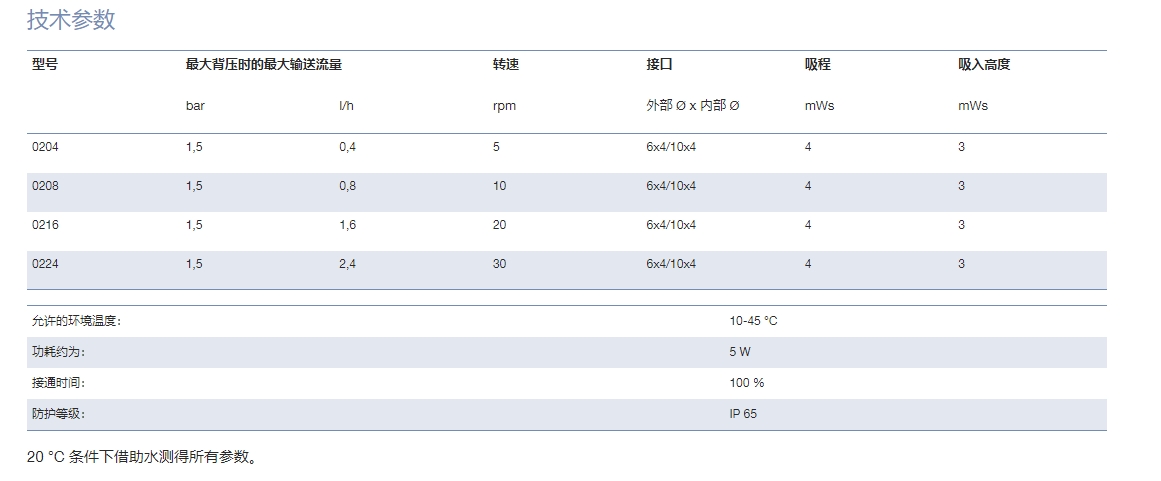Select model 0216 cell
This screenshot has height=481, width=1161.
(x=45, y=225)
